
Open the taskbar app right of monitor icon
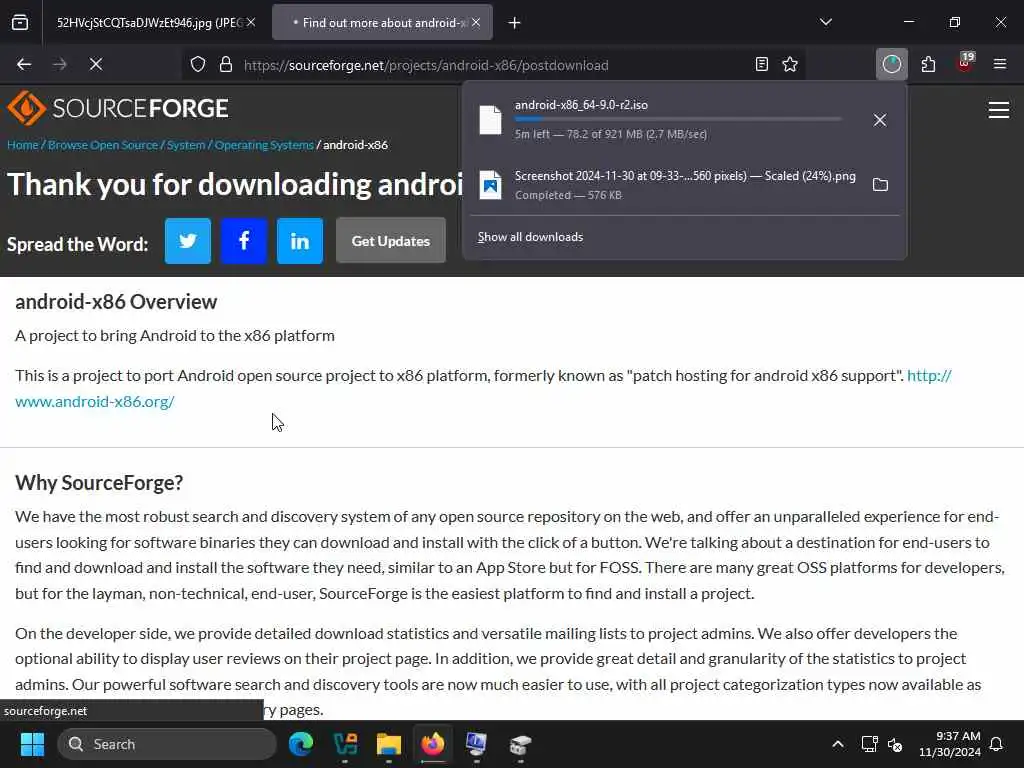520,744
